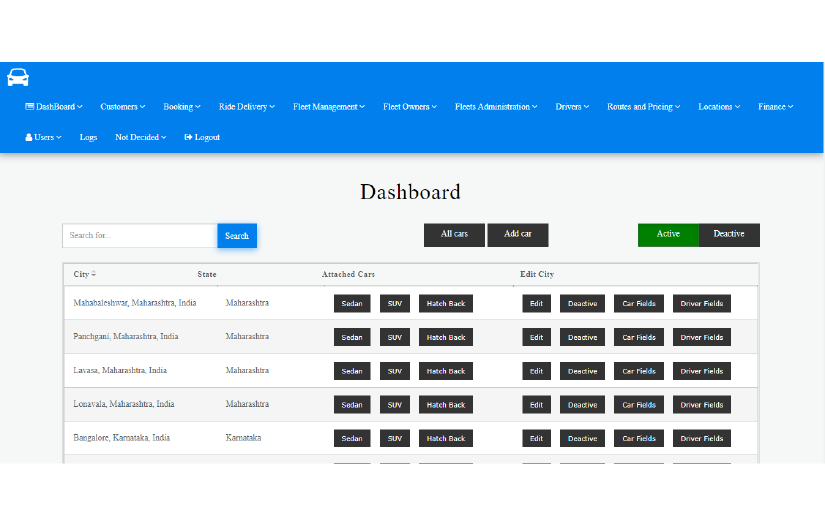Viewport: 825px width, 525px height.
Task: Edit the Lonavala city
Action: [536, 405]
